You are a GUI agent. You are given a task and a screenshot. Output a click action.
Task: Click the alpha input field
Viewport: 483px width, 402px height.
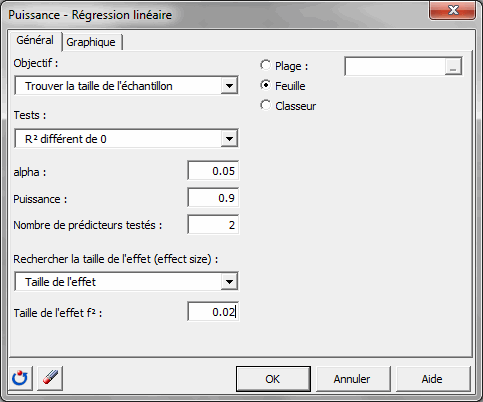pyautogui.click(x=213, y=171)
